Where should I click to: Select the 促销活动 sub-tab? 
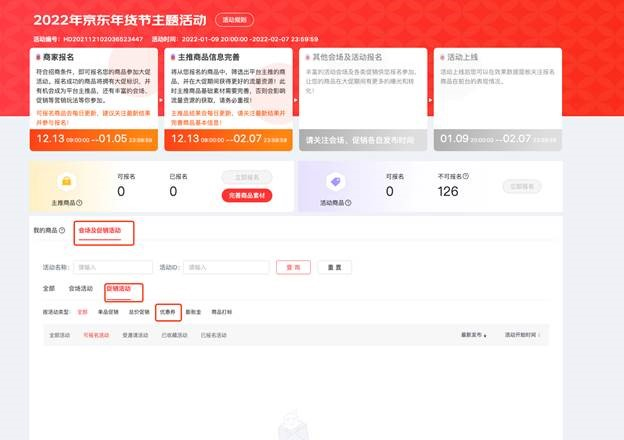click(x=119, y=289)
